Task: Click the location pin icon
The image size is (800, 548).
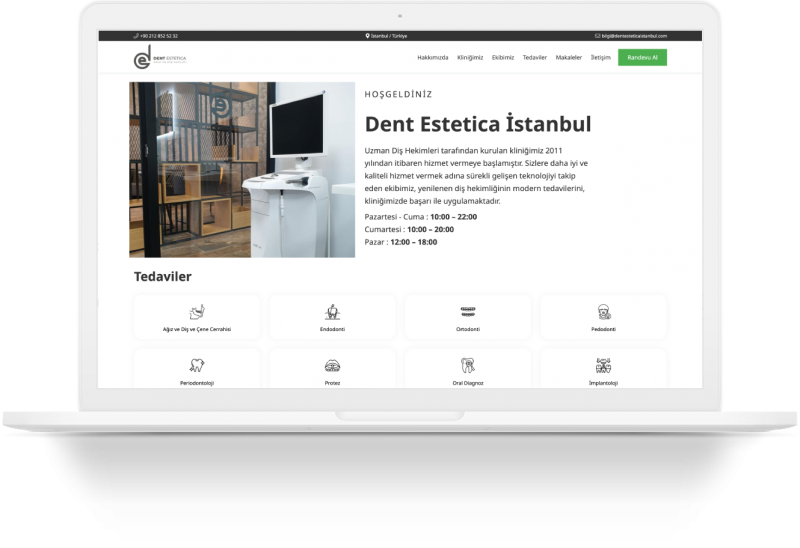Action: click(367, 36)
